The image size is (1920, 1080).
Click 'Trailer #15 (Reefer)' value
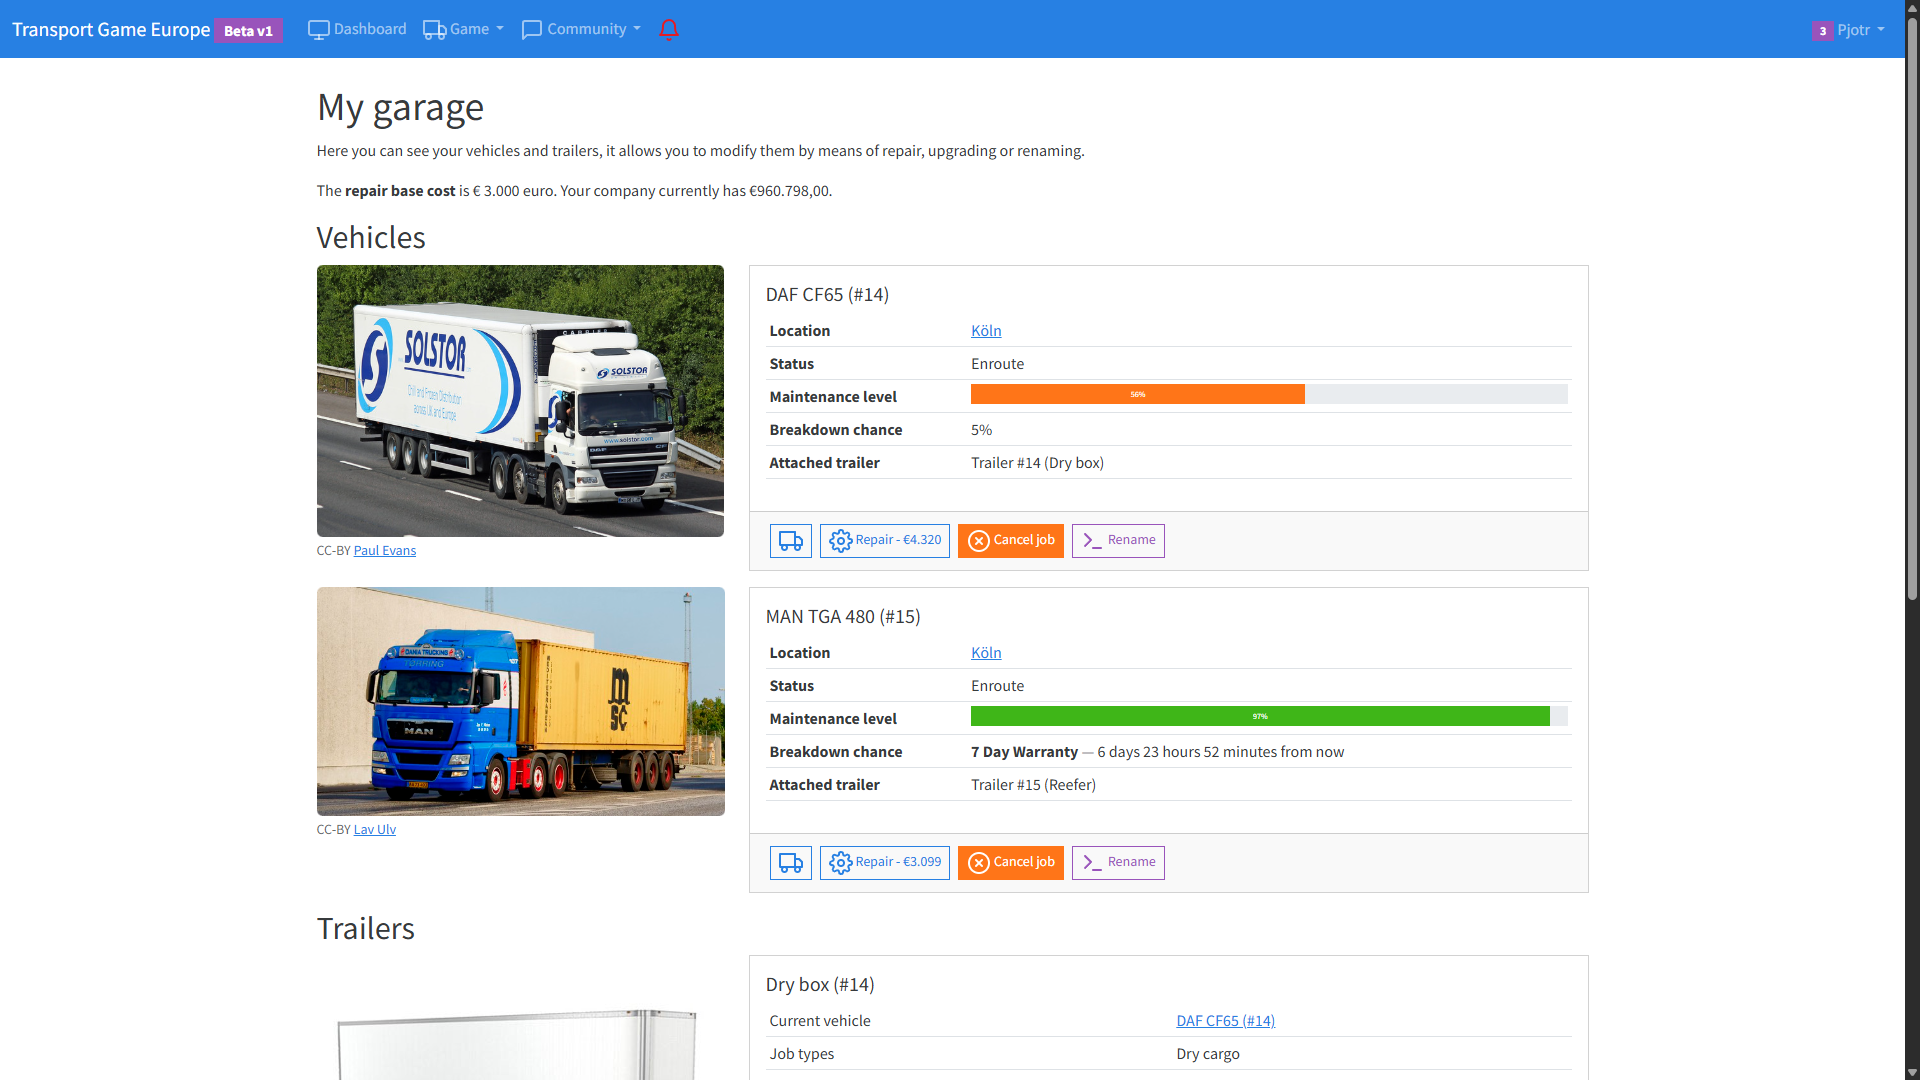1033,785
